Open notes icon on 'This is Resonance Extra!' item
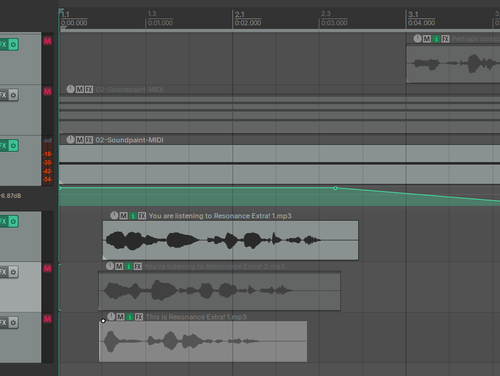The height and width of the screenshot is (376, 500). pos(130,317)
